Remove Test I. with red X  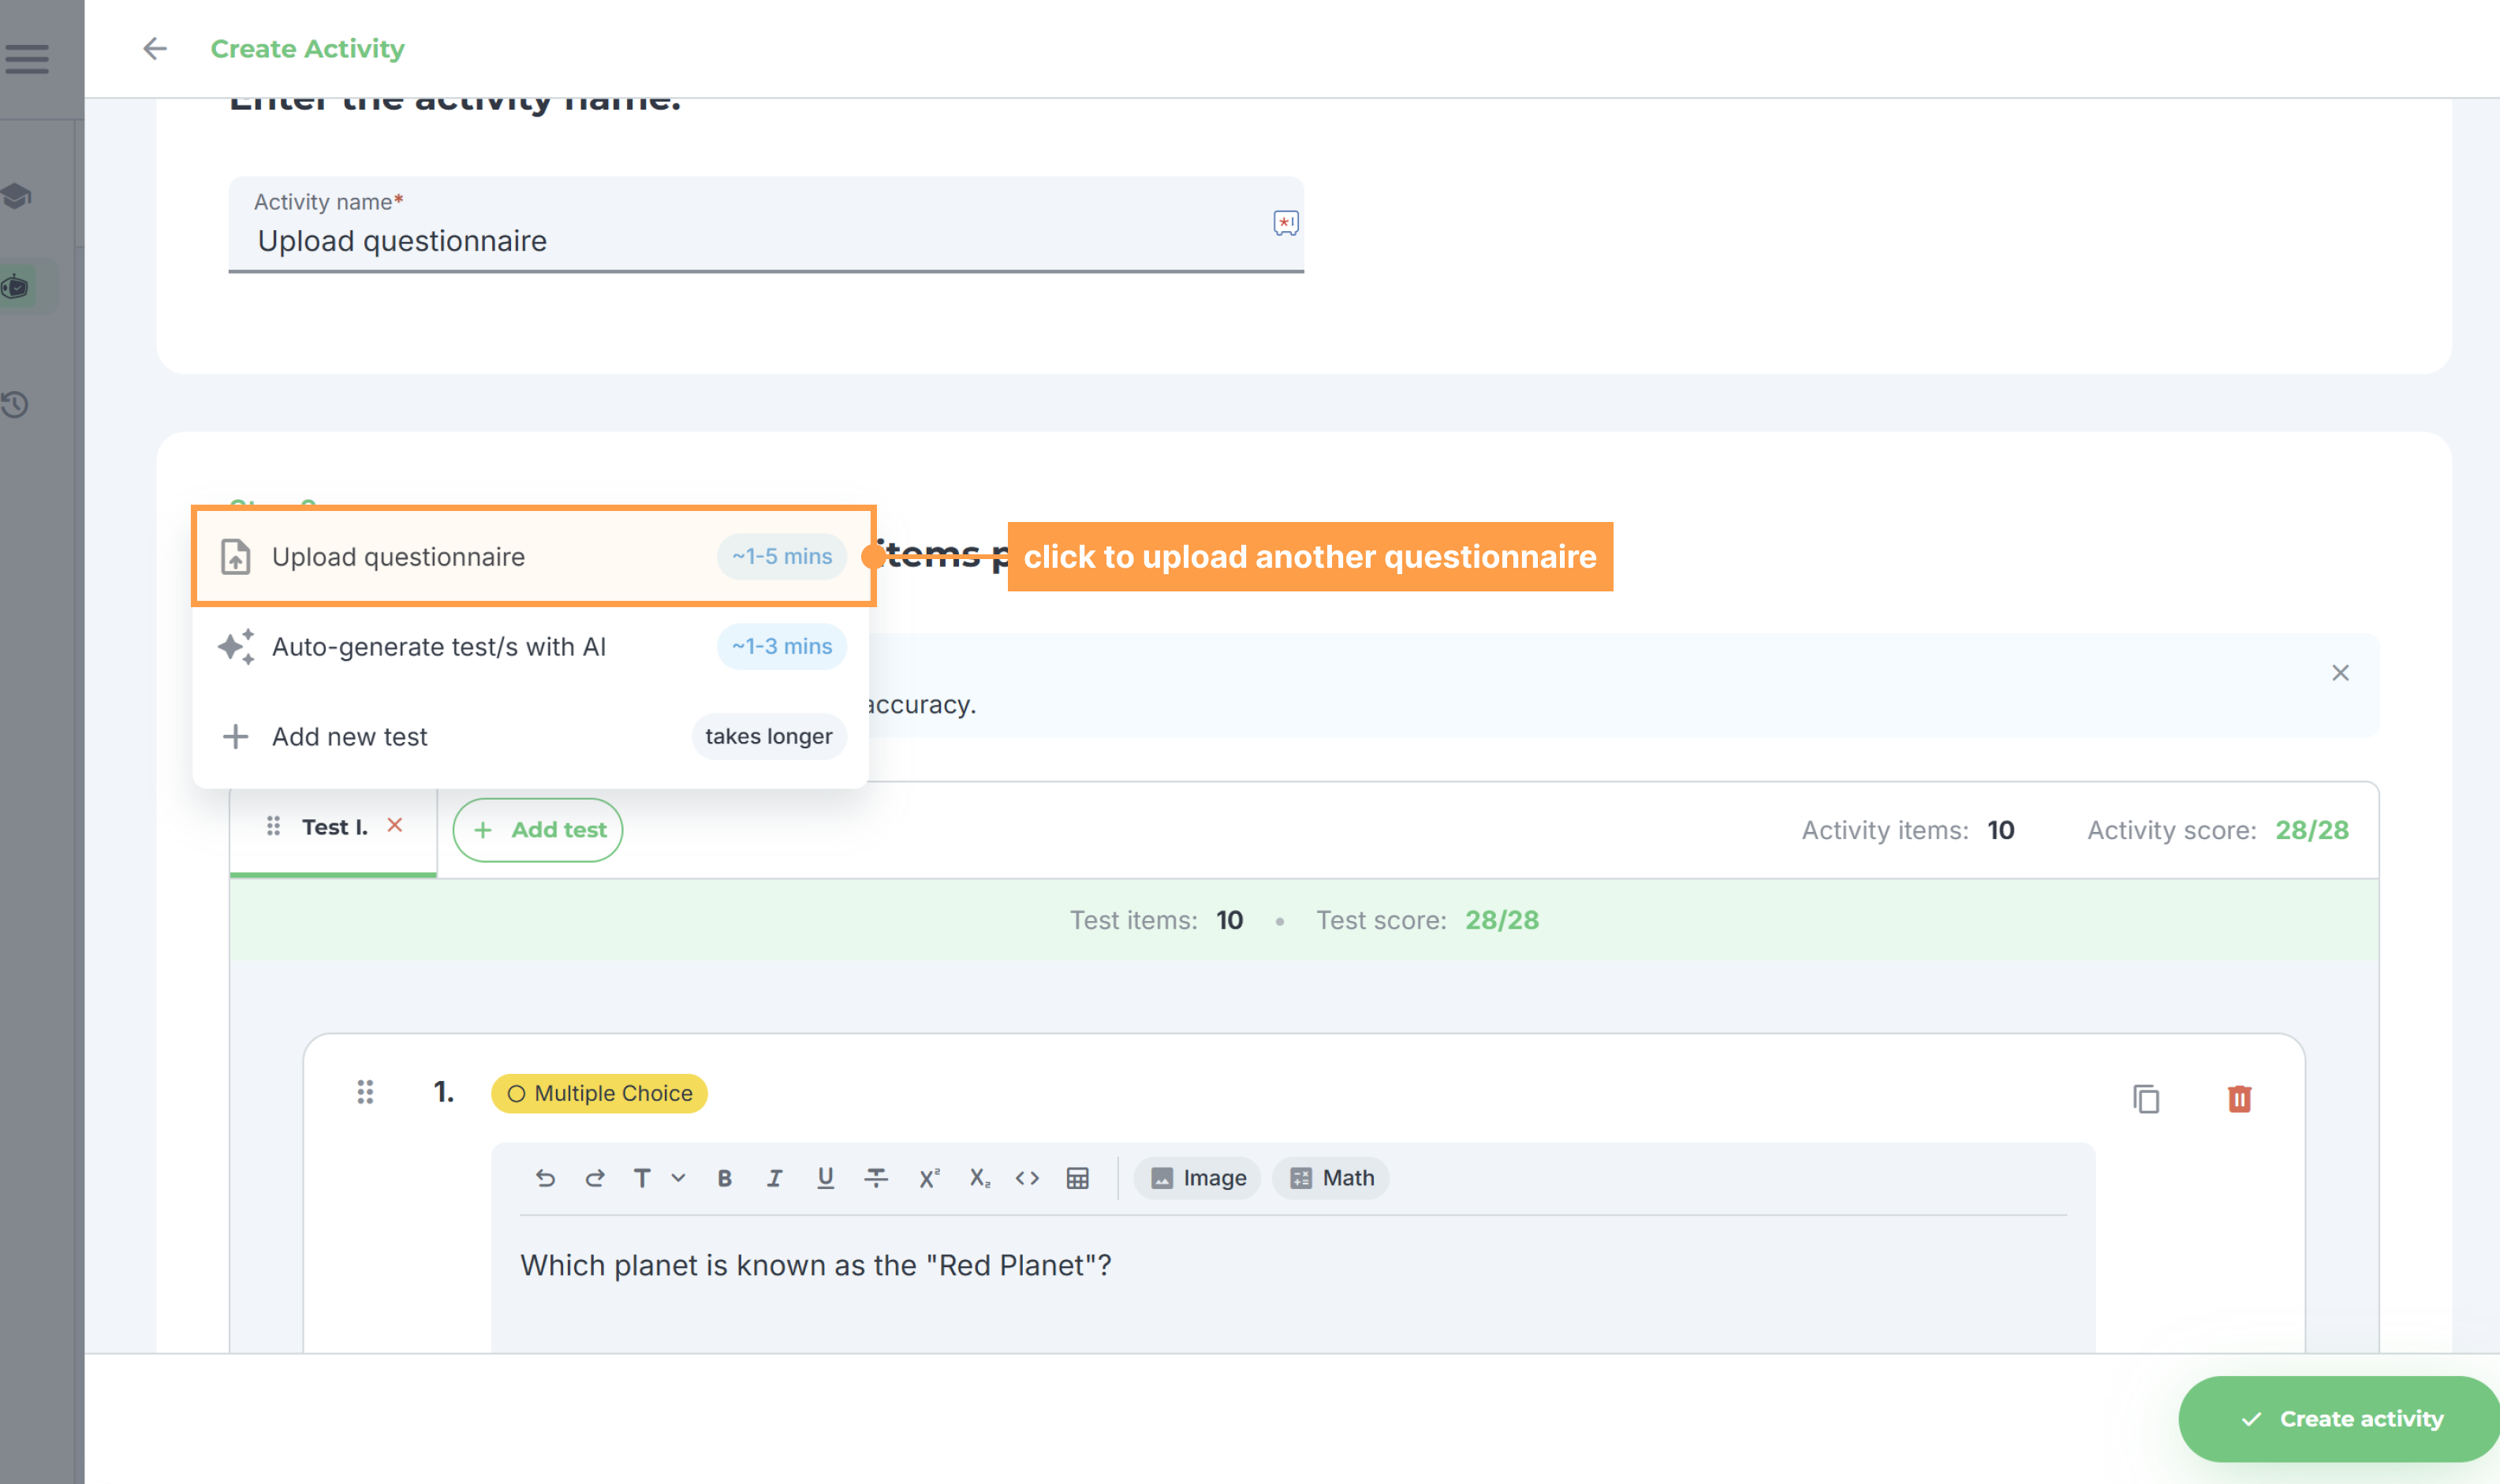click(395, 825)
